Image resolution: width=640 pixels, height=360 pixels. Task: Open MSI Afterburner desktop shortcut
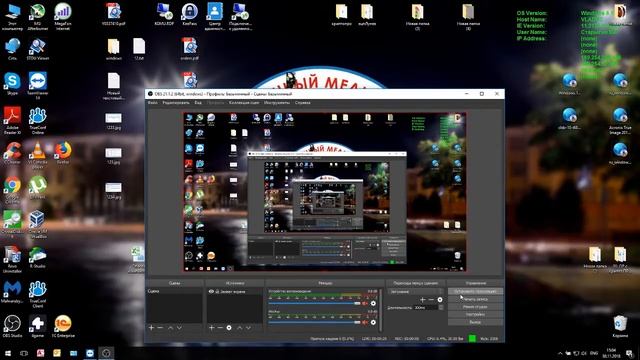pyautogui.click(x=38, y=16)
